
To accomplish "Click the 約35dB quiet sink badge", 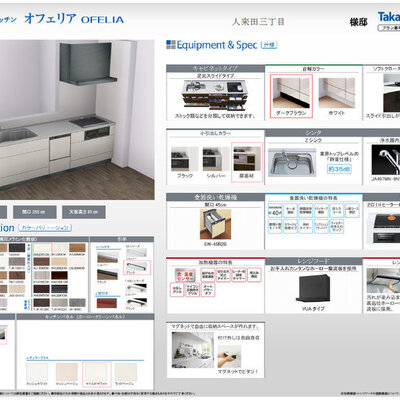I will (339, 169).
